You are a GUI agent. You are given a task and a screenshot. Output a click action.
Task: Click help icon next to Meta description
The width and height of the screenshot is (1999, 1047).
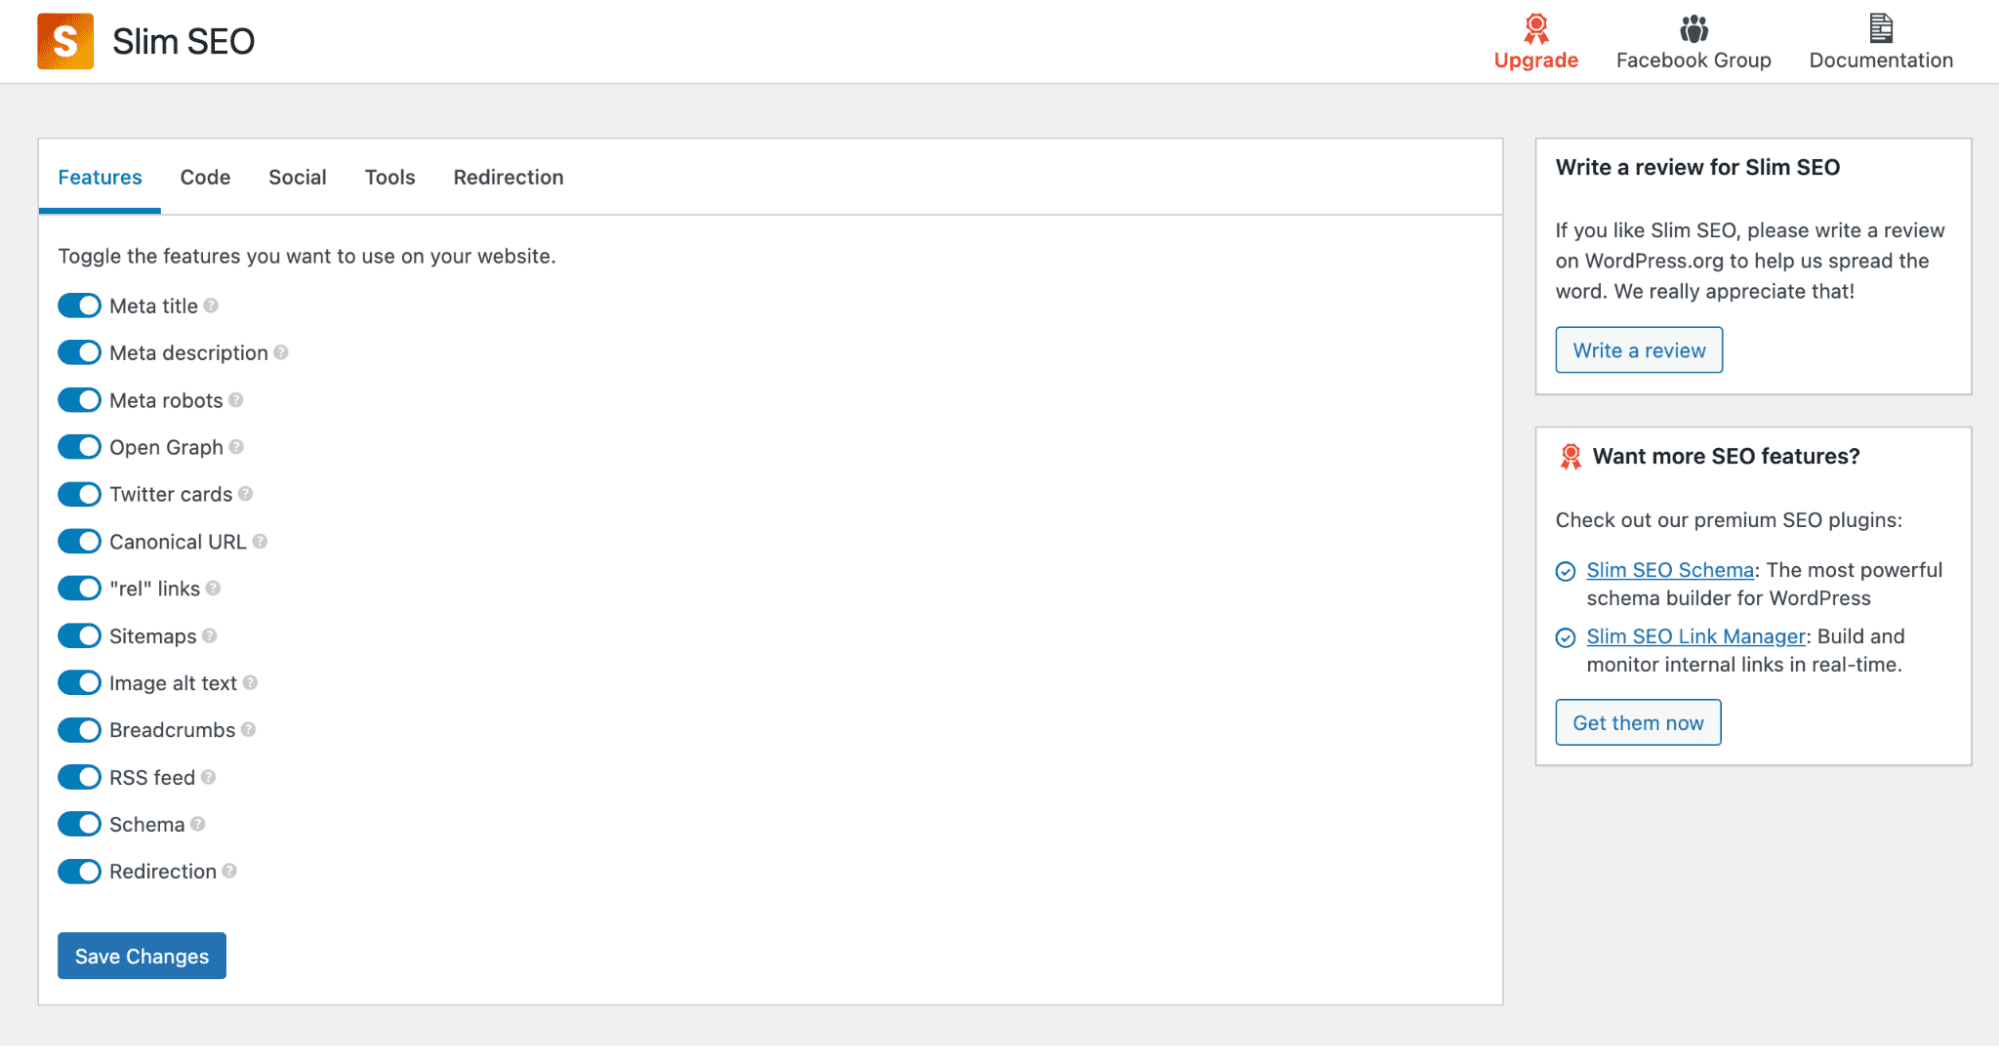tap(281, 353)
